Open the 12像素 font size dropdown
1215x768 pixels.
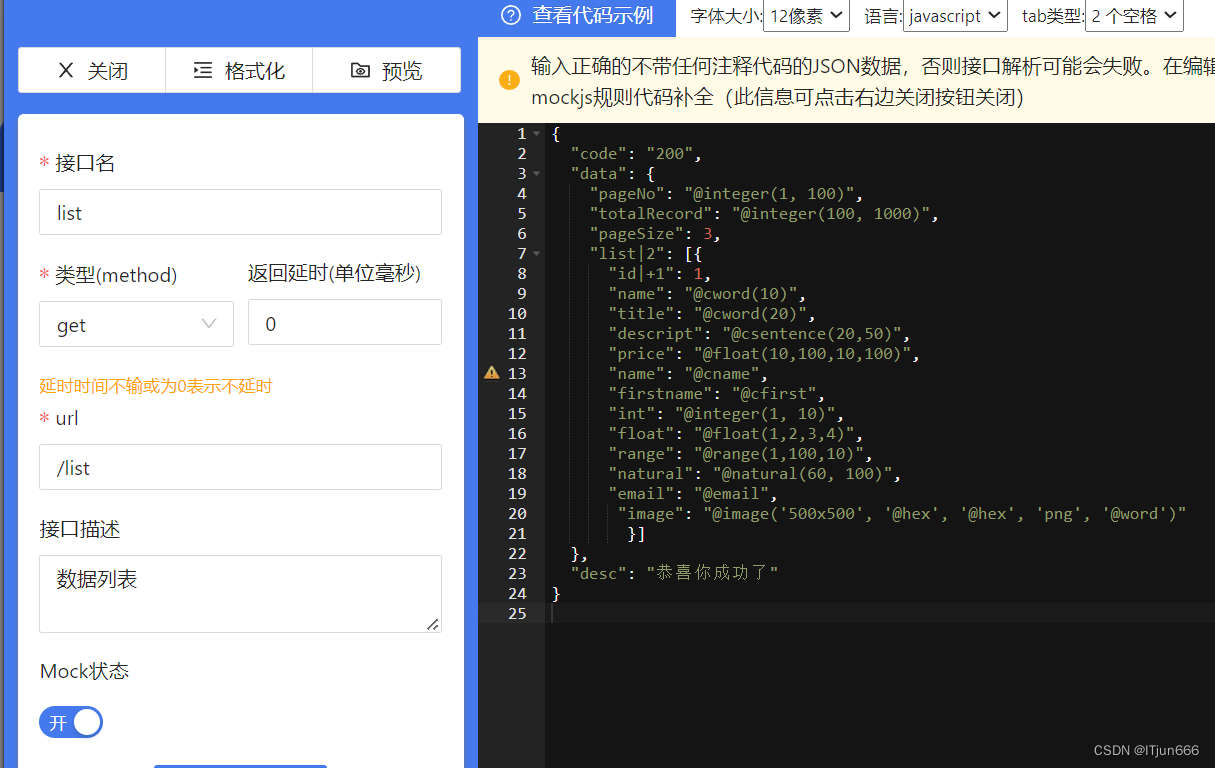(x=806, y=16)
